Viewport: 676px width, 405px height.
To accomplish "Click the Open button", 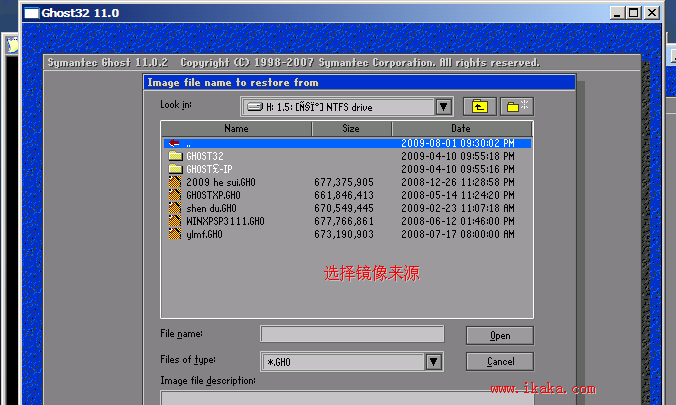I will pos(500,336).
